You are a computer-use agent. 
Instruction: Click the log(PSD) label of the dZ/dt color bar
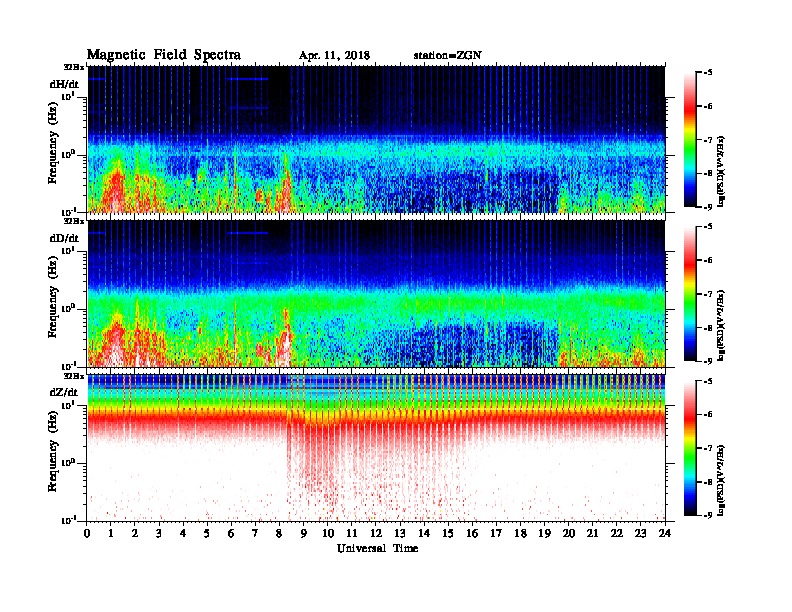(x=721, y=480)
